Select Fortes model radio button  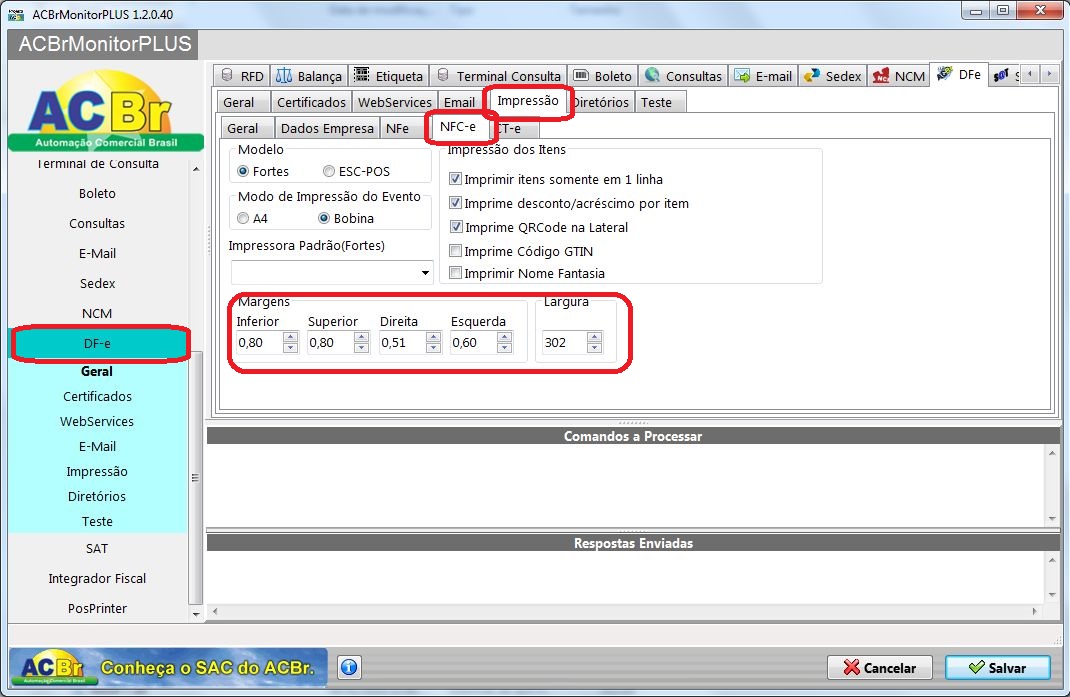242,171
